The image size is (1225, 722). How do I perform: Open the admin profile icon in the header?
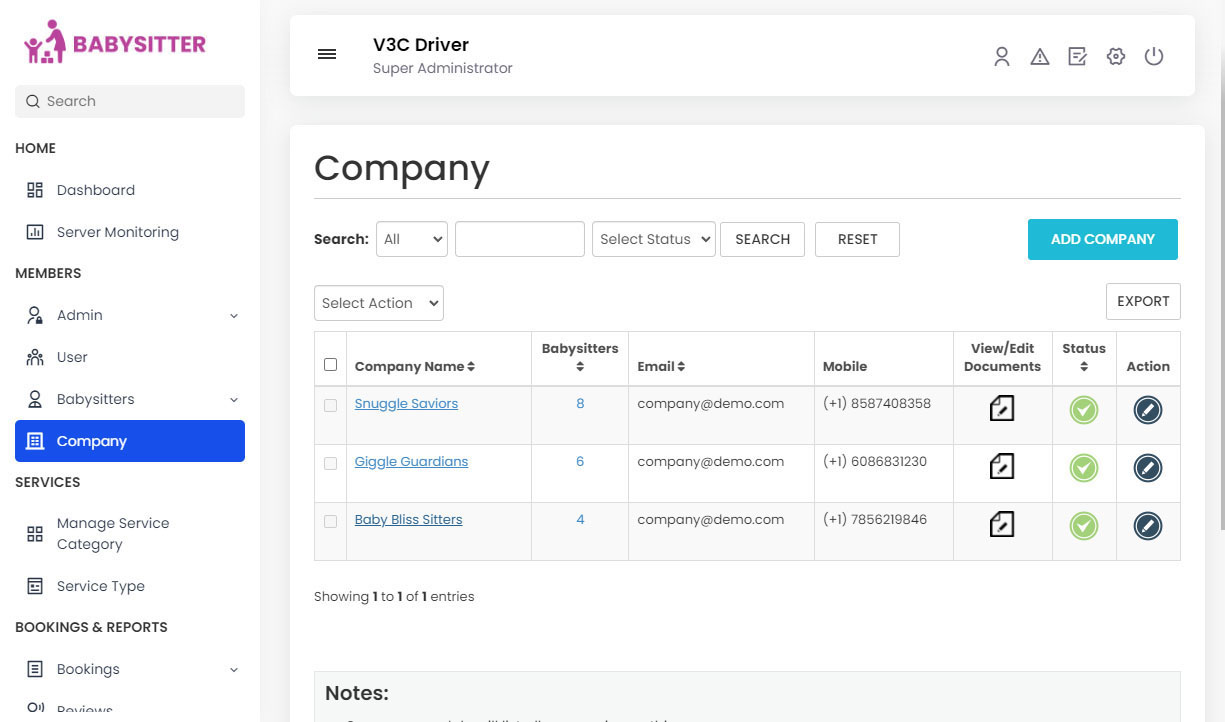(1002, 57)
